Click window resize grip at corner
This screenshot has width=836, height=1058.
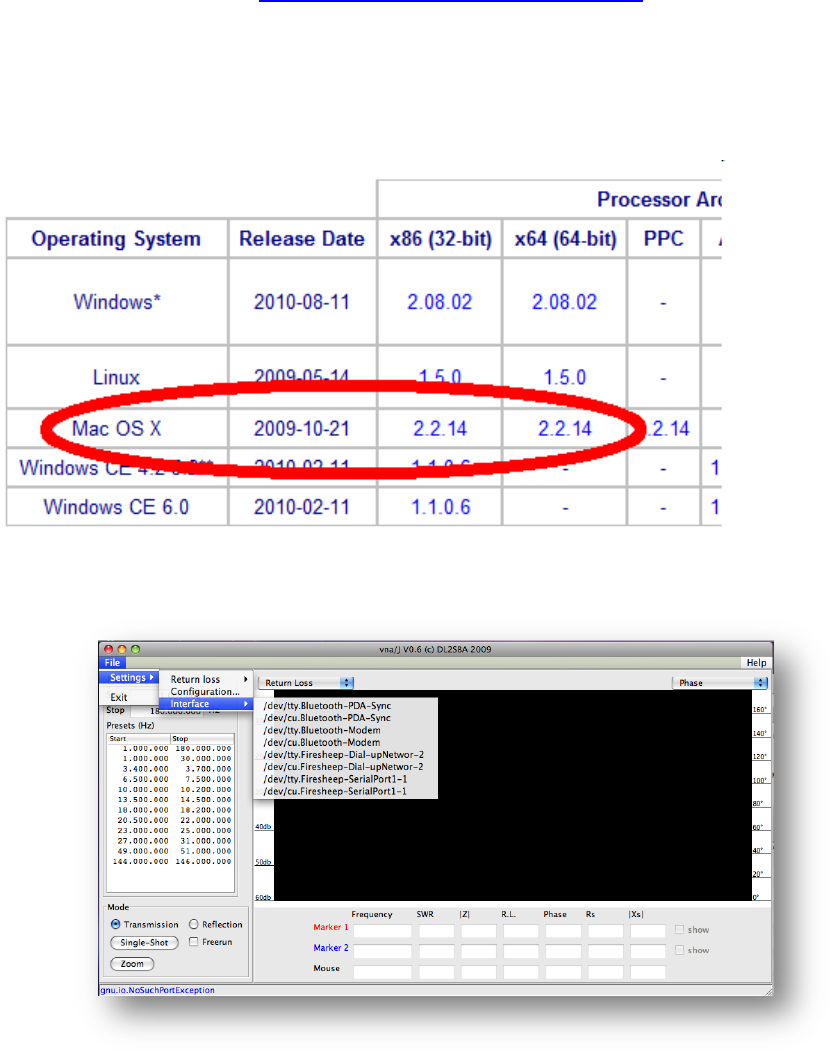769,991
